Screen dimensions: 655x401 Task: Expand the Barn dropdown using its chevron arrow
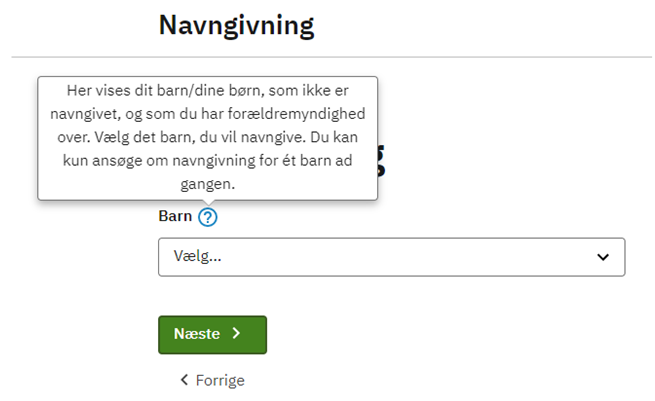pos(603,257)
